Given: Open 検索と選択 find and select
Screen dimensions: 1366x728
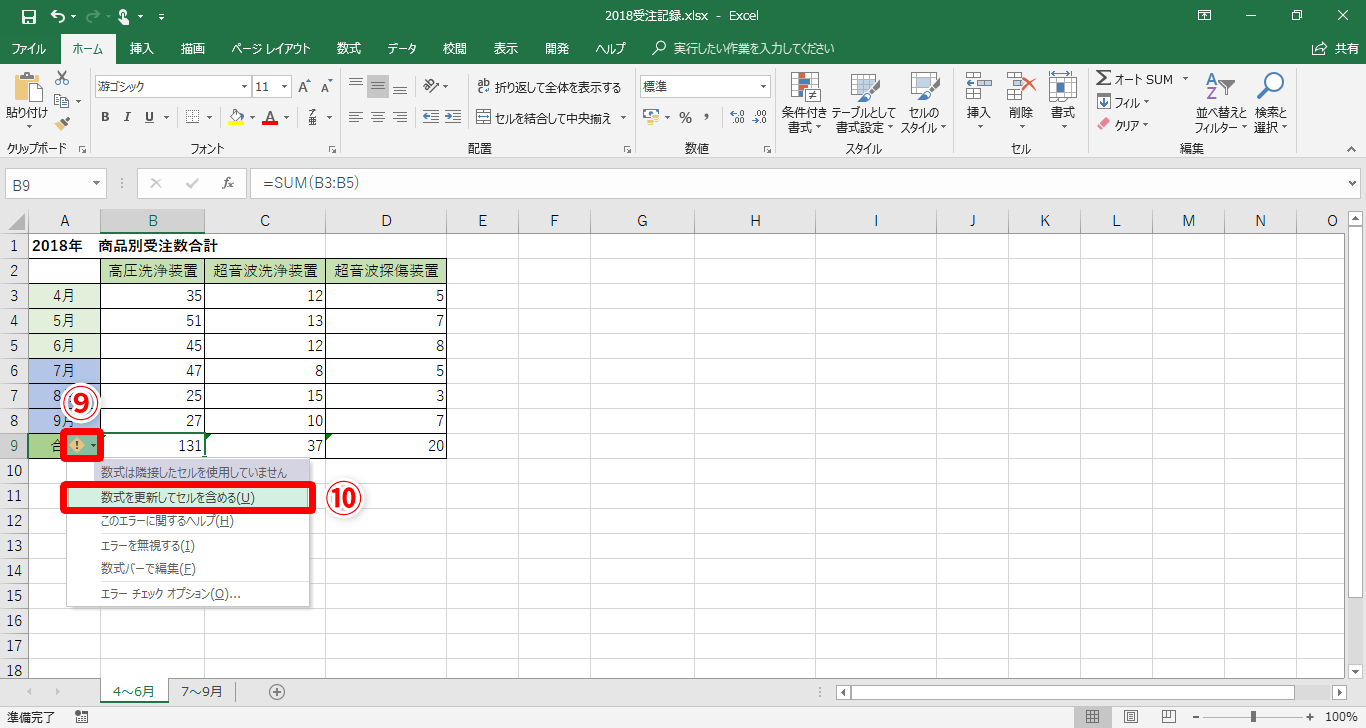Looking at the screenshot, I should pos(1270,103).
